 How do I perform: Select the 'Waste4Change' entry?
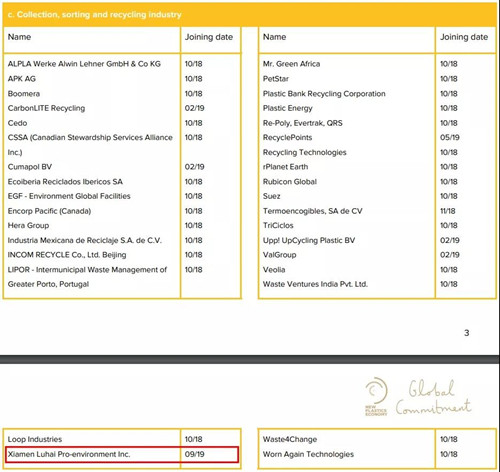(x=290, y=439)
